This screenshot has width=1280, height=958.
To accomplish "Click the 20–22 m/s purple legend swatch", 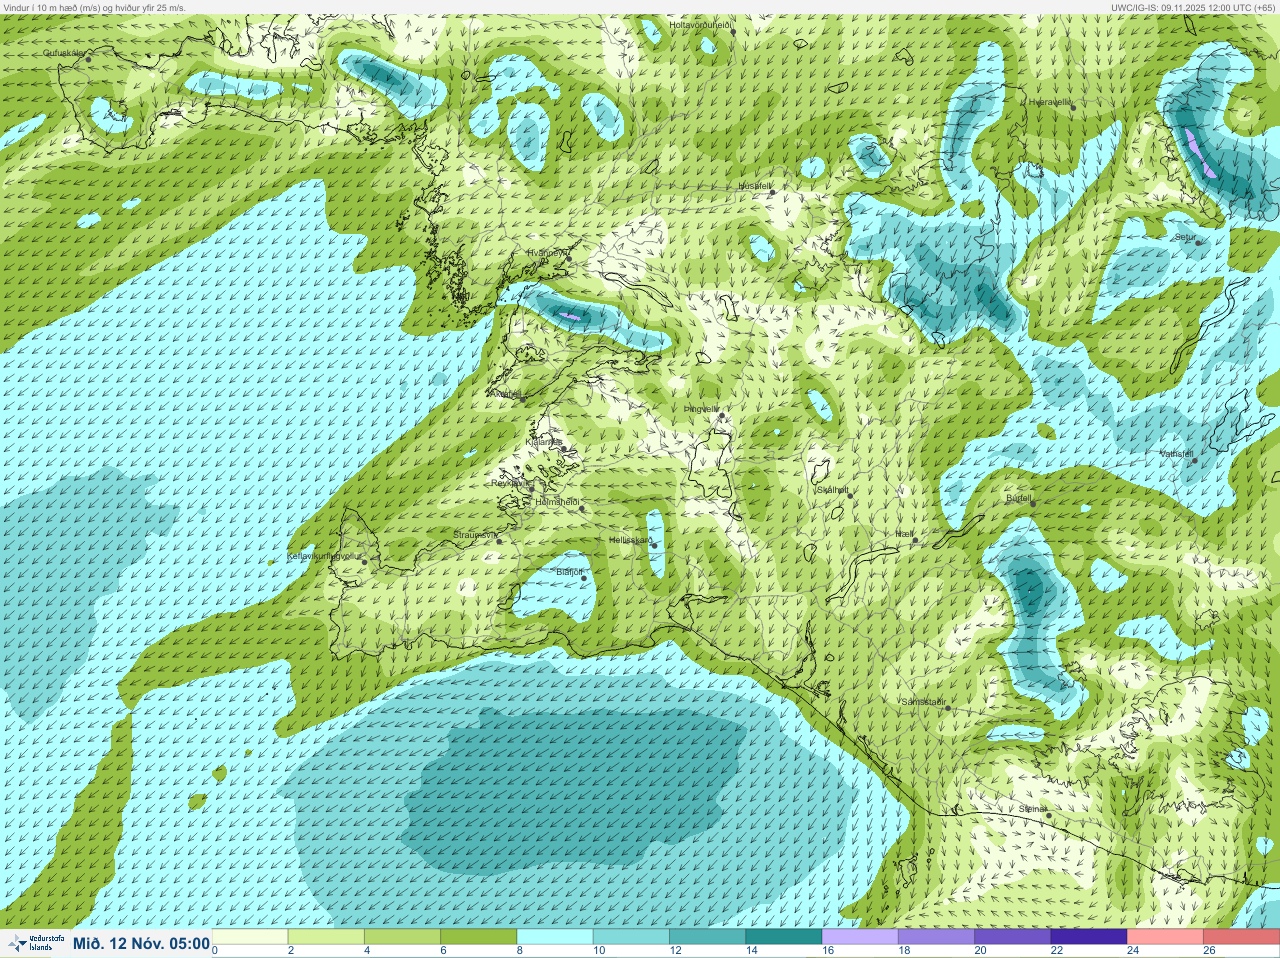I will click(1012, 937).
